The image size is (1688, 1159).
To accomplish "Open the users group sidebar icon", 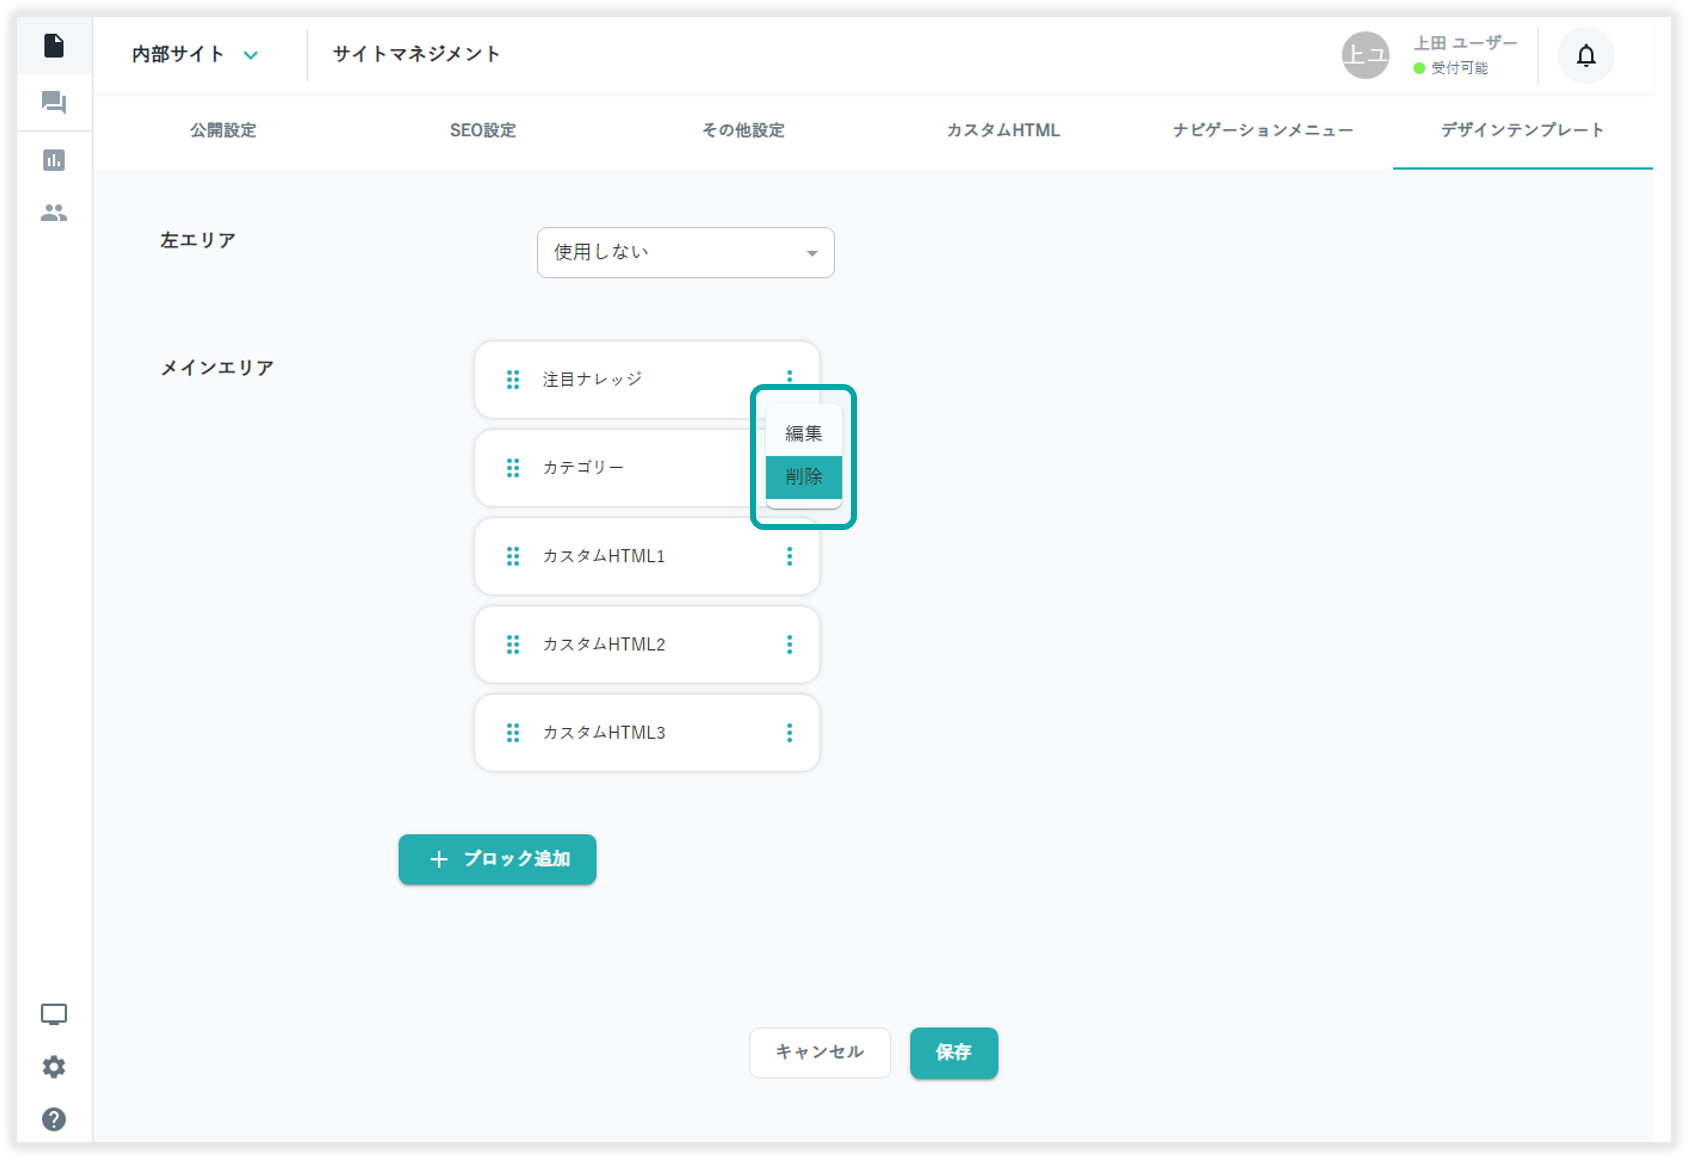I will pyautogui.click(x=54, y=213).
